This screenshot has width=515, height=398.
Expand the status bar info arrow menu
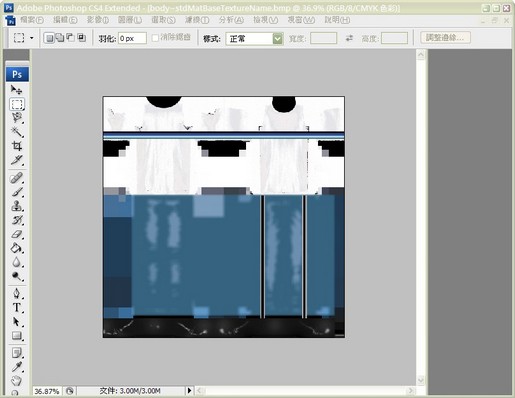coord(189,390)
